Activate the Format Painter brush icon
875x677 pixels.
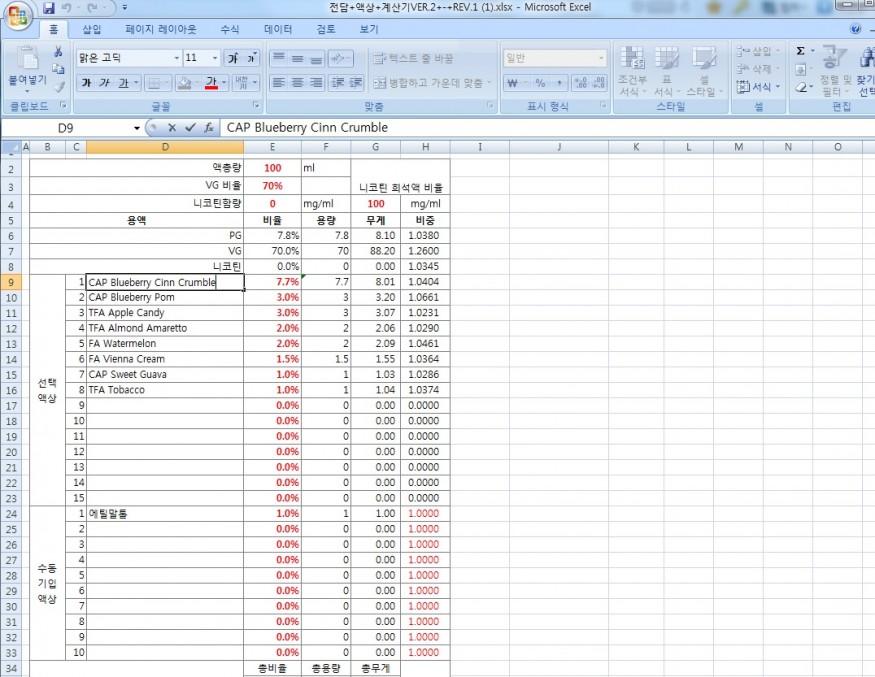coord(58,86)
